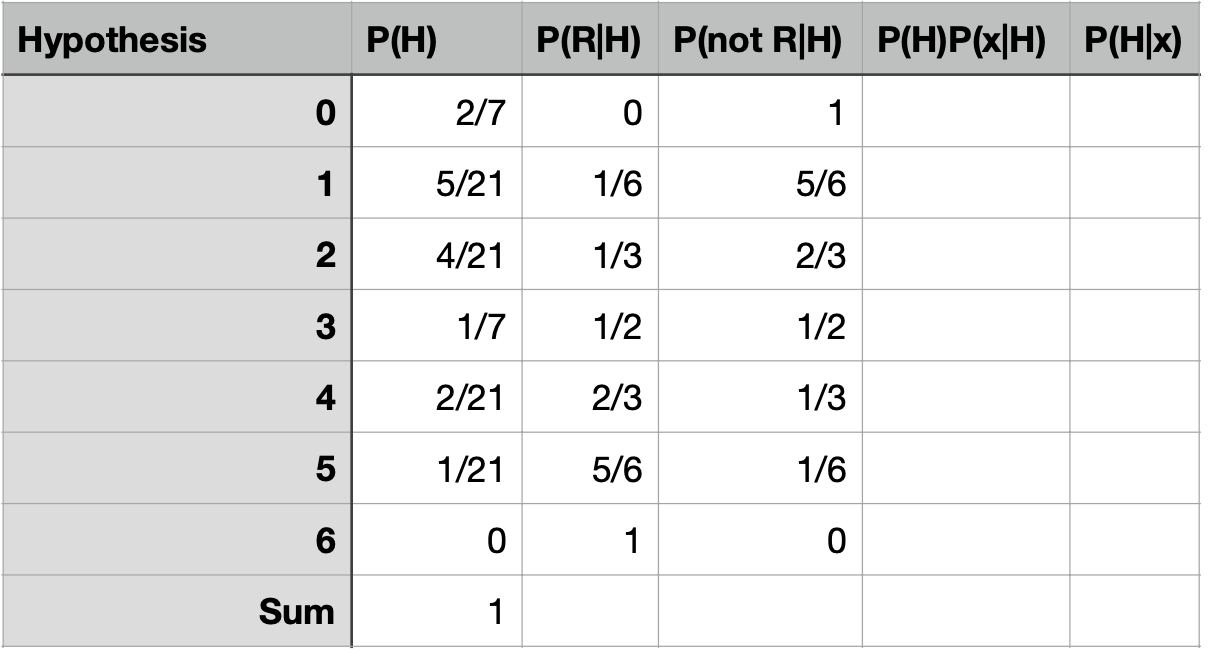This screenshot has height=654, width=1208.
Task: Click the P(H)P(x|H) column header
Action: tap(964, 40)
